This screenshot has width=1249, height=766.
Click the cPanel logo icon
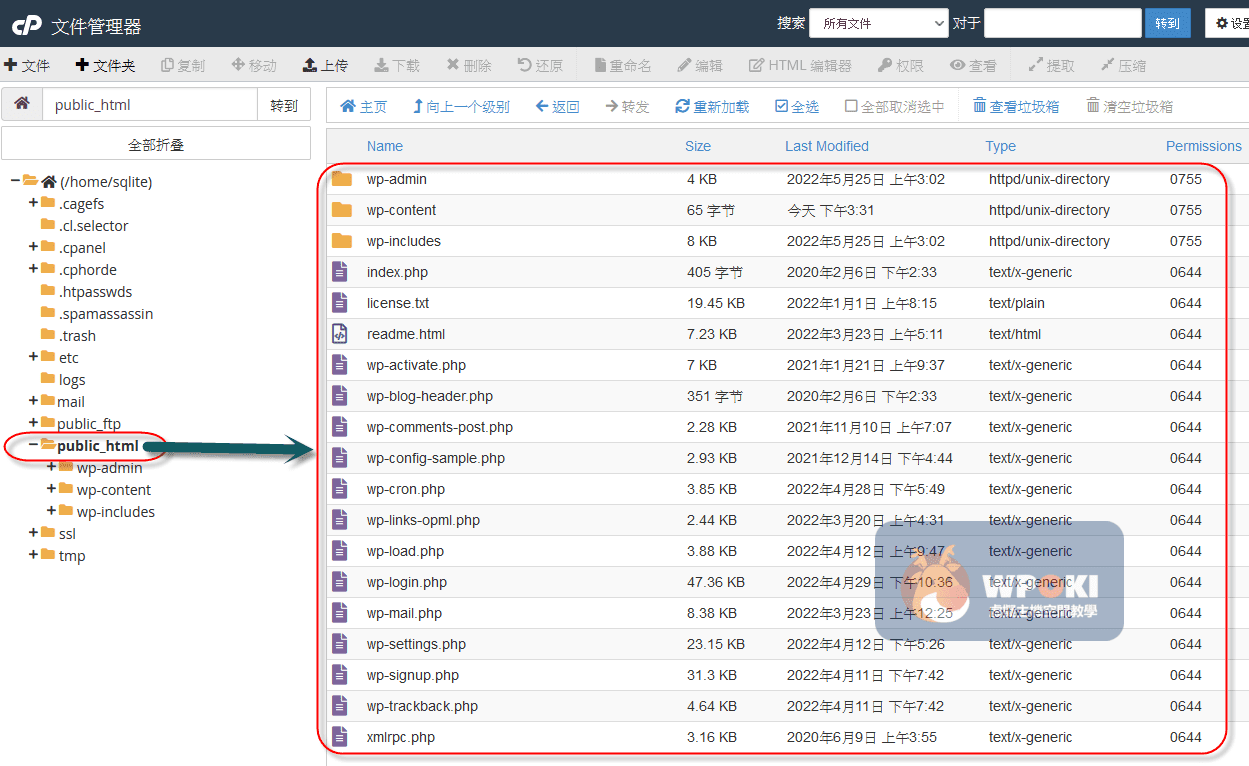tap(28, 25)
